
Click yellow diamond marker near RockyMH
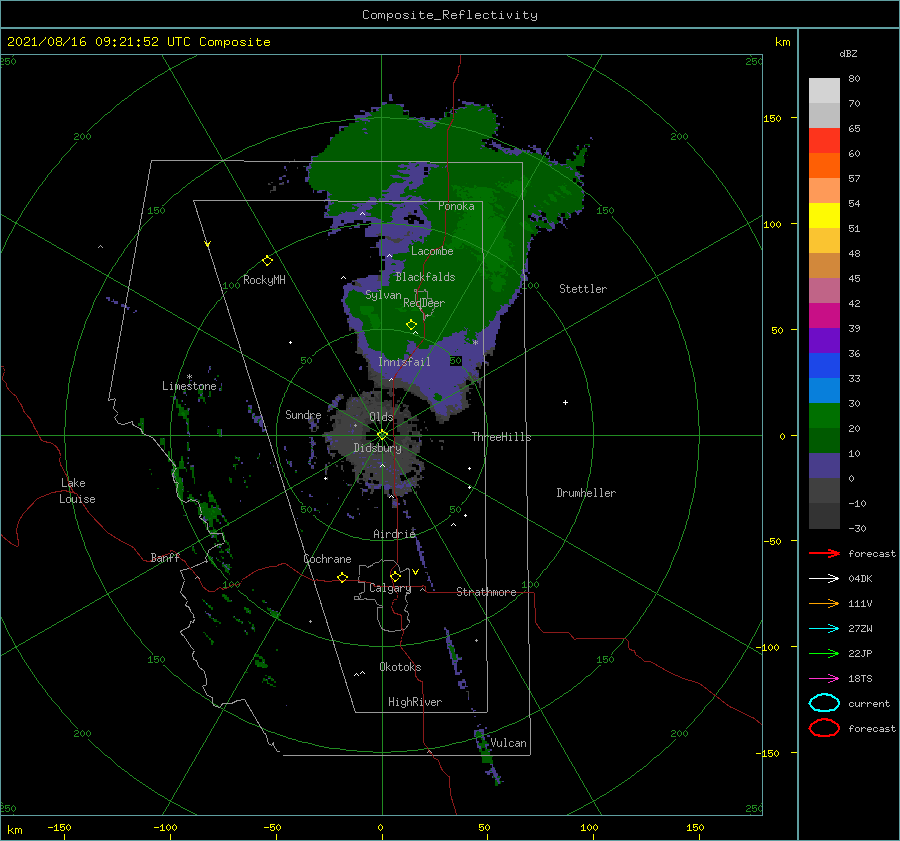(267, 261)
